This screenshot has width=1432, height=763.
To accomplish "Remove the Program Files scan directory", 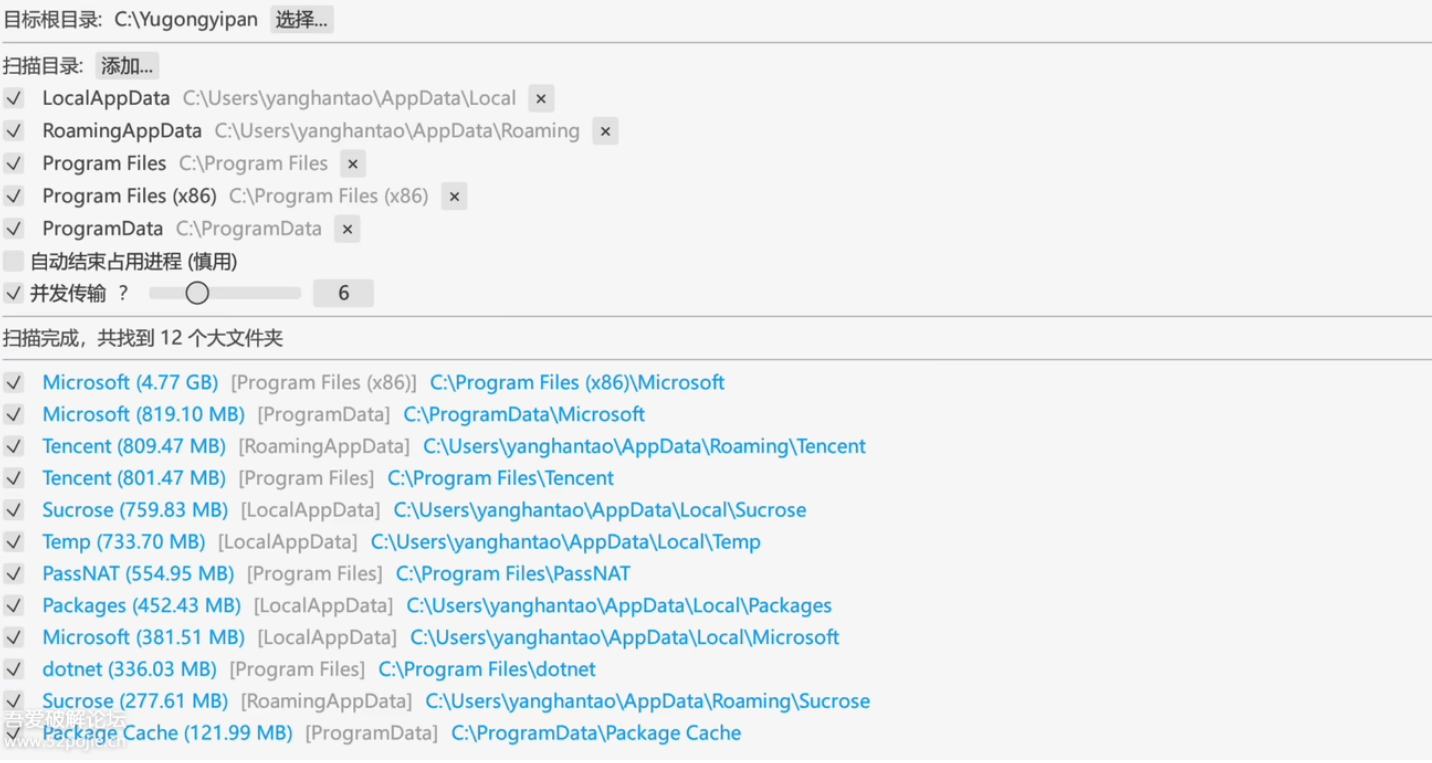I will (352, 164).
